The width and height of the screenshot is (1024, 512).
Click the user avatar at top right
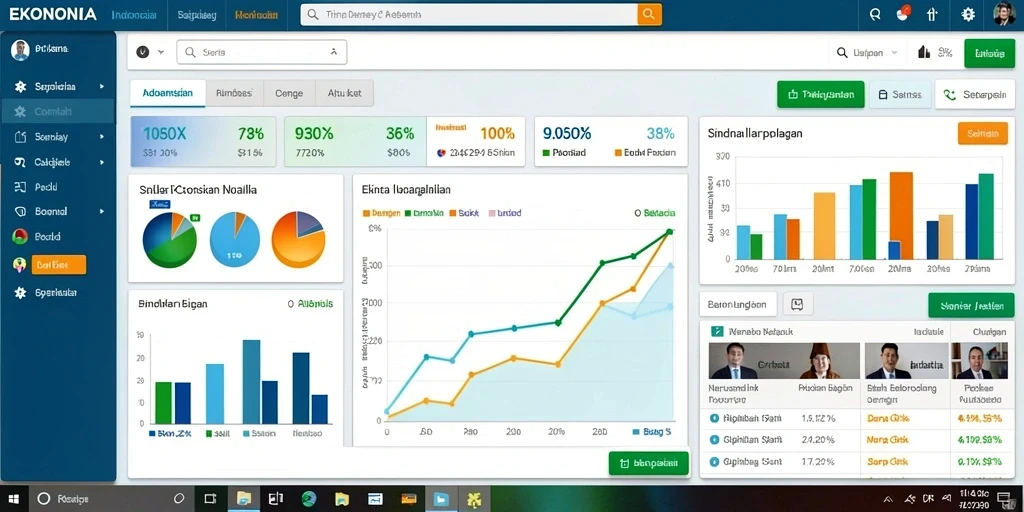click(x=1004, y=14)
